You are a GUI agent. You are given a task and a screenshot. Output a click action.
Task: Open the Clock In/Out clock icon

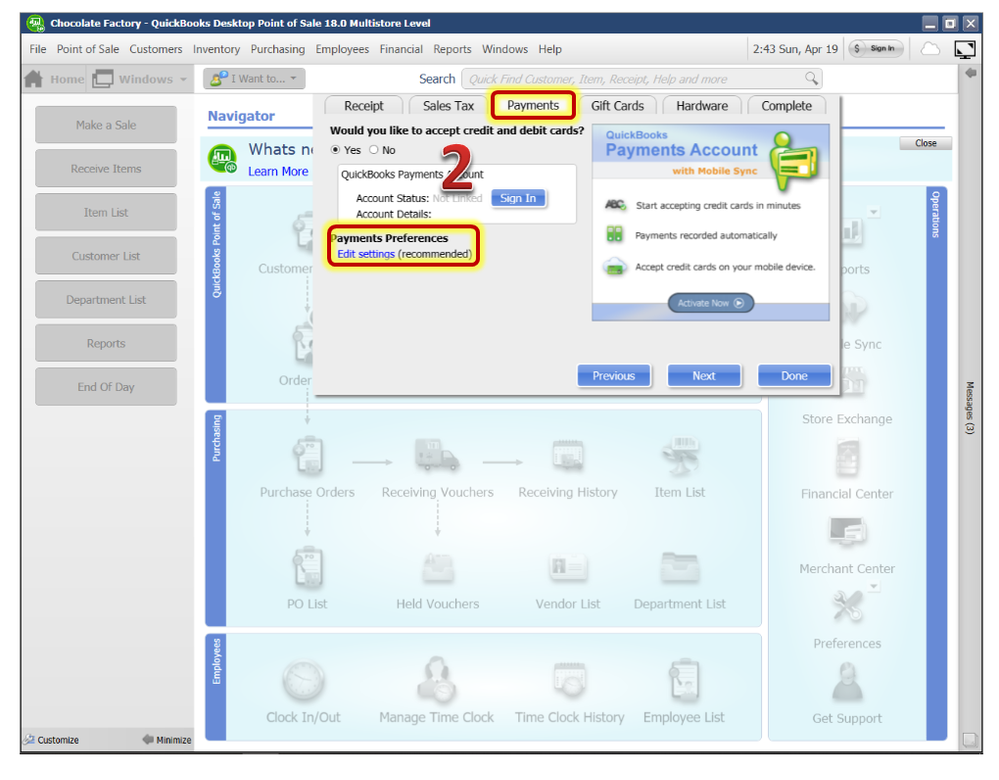[304, 681]
